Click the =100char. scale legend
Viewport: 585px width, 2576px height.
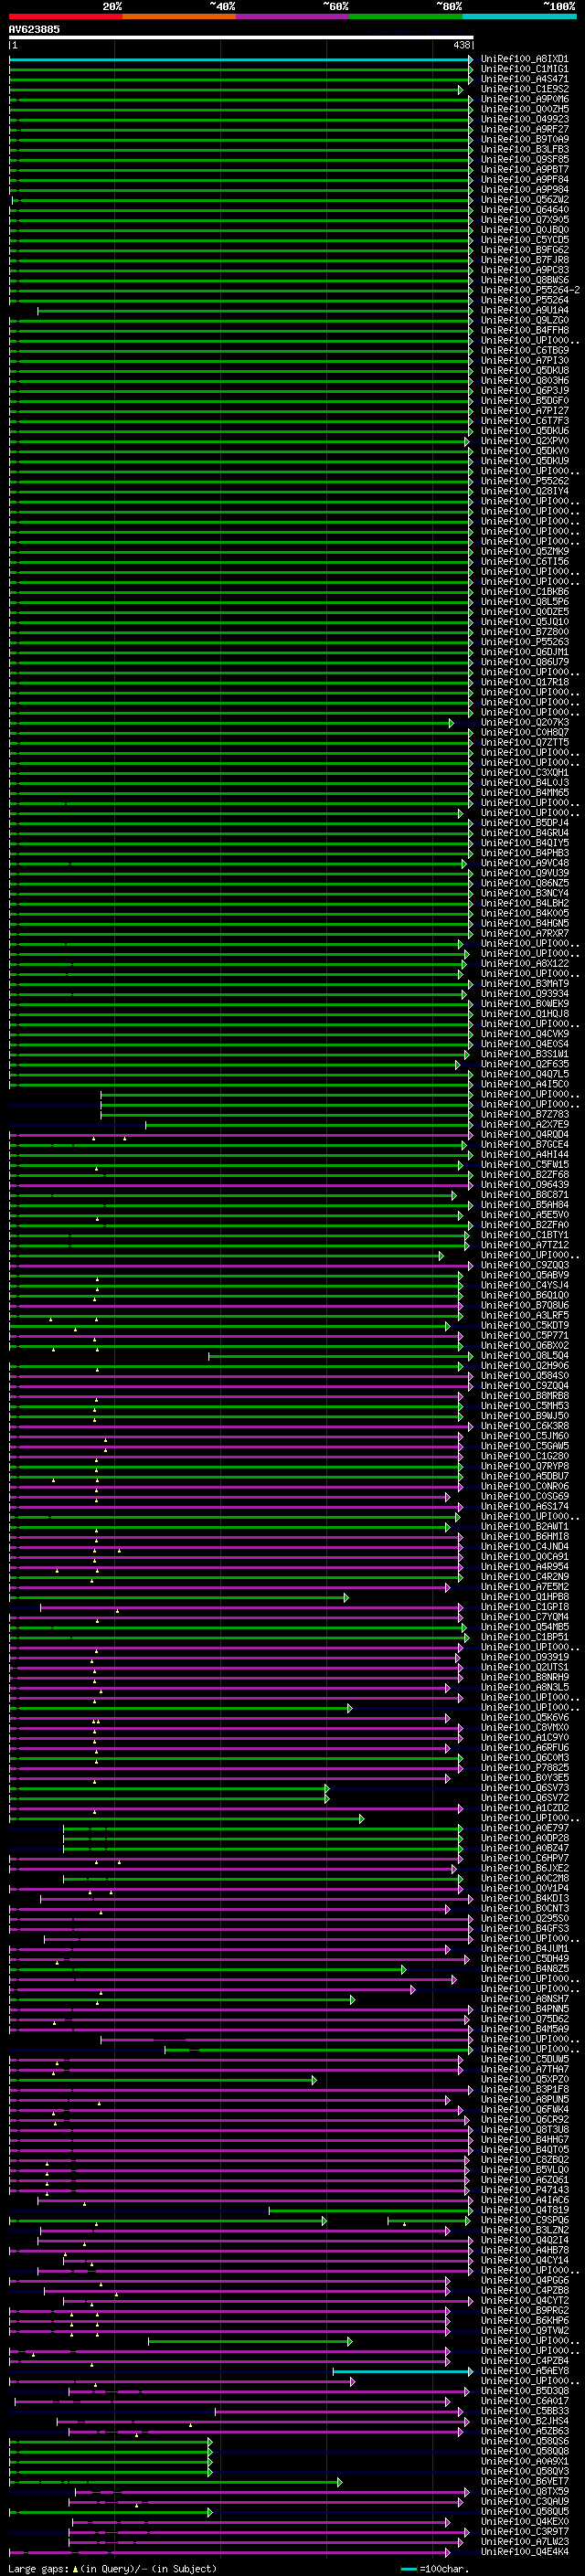click(434, 2568)
